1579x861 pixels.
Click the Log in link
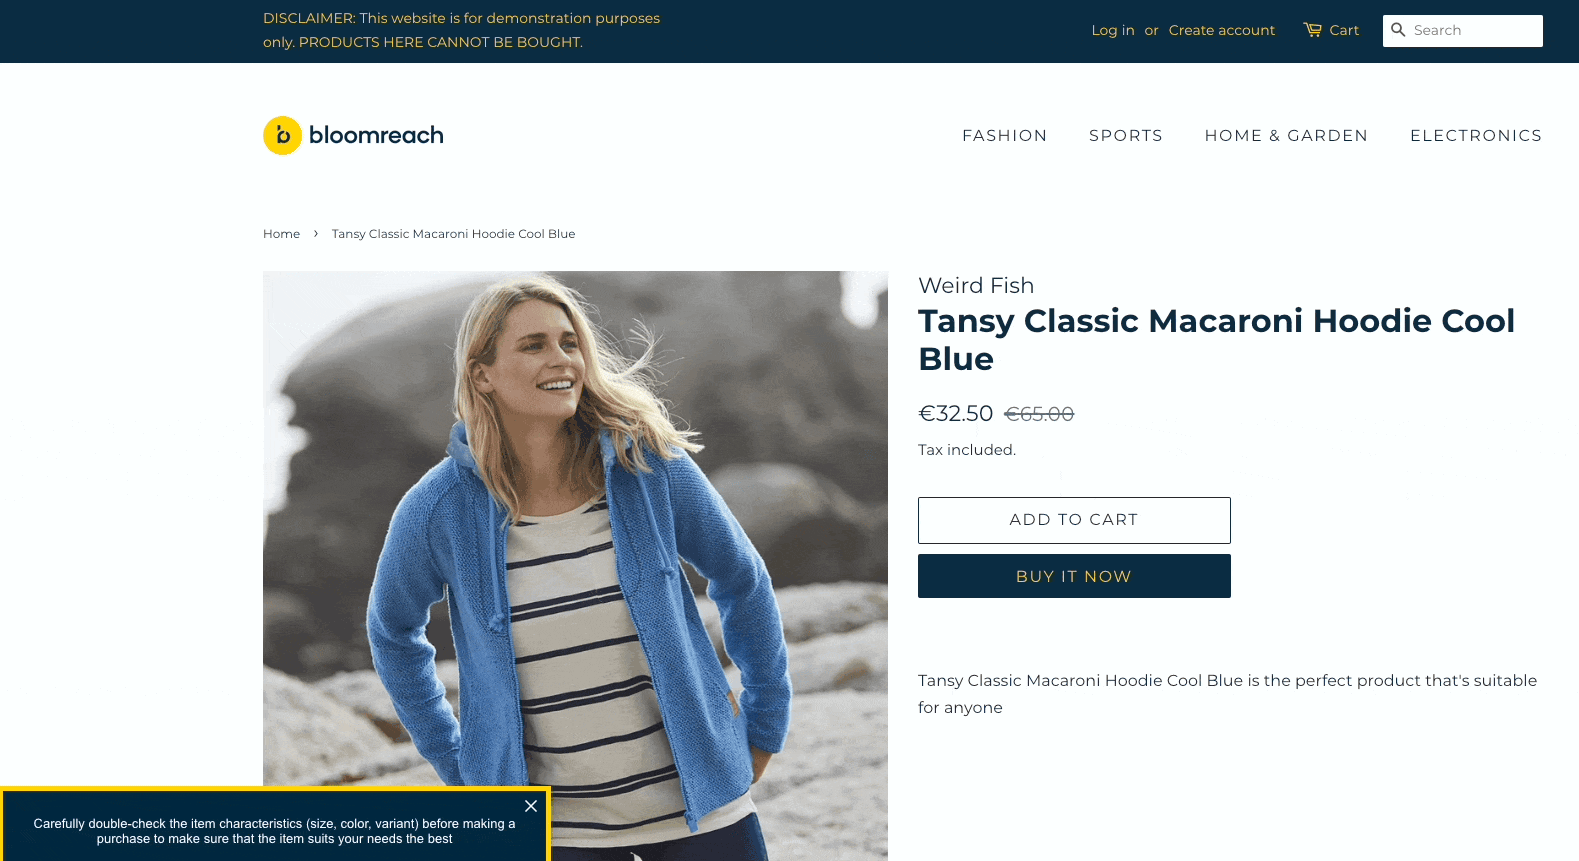[1113, 30]
